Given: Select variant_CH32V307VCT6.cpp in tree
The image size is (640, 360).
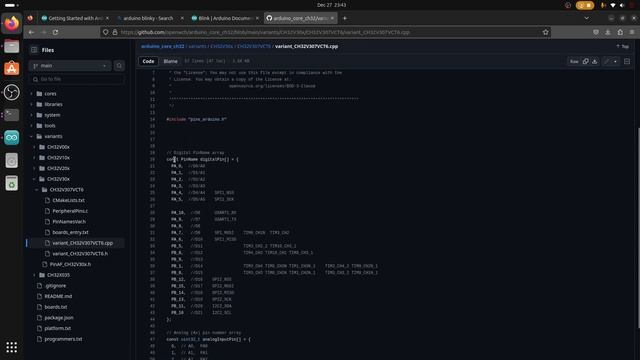Looking at the screenshot, I should [82, 243].
